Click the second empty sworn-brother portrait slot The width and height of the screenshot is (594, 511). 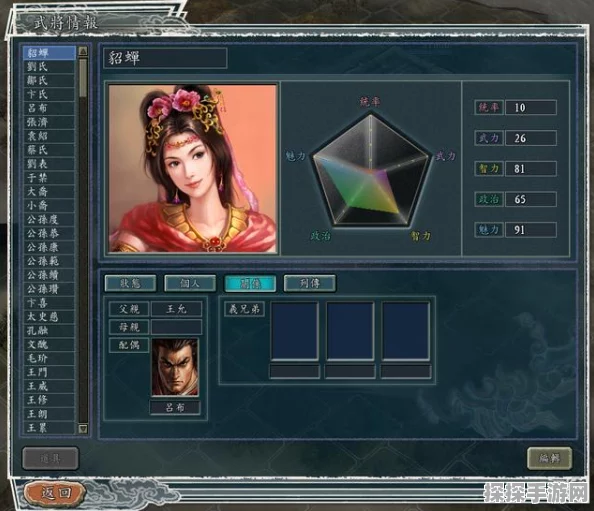pos(350,331)
